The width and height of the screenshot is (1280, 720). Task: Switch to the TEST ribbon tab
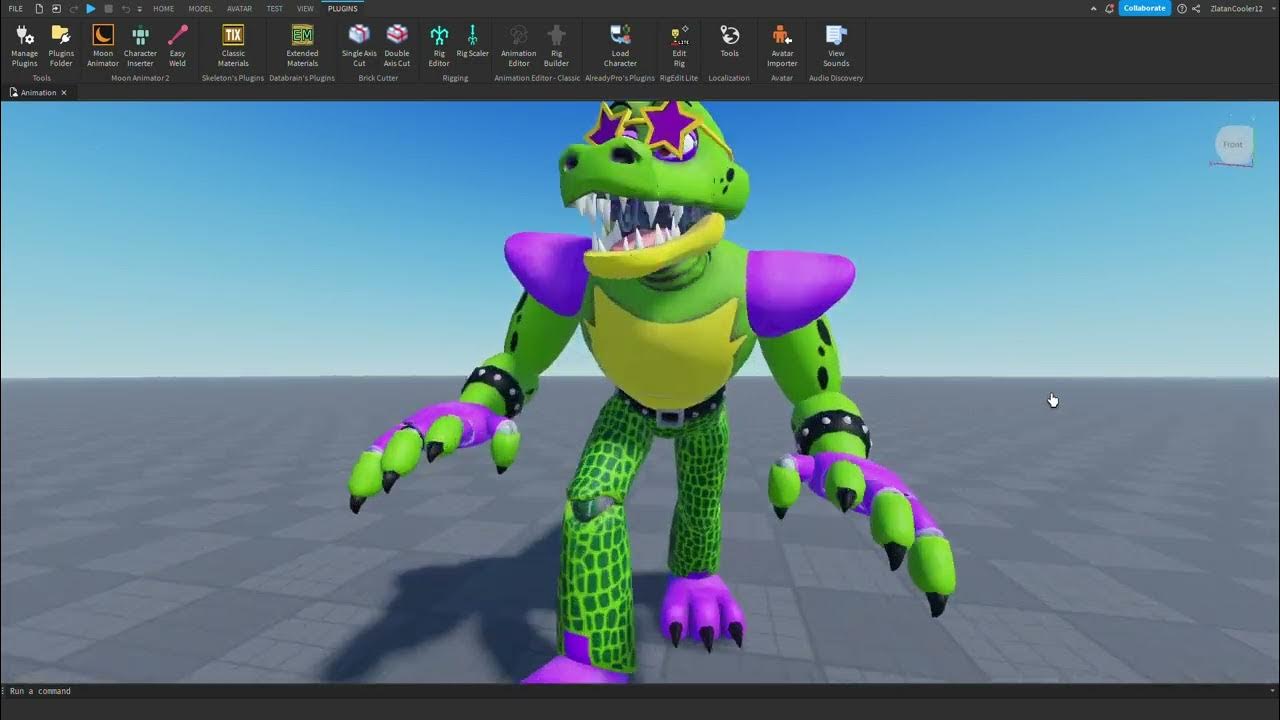pos(274,8)
